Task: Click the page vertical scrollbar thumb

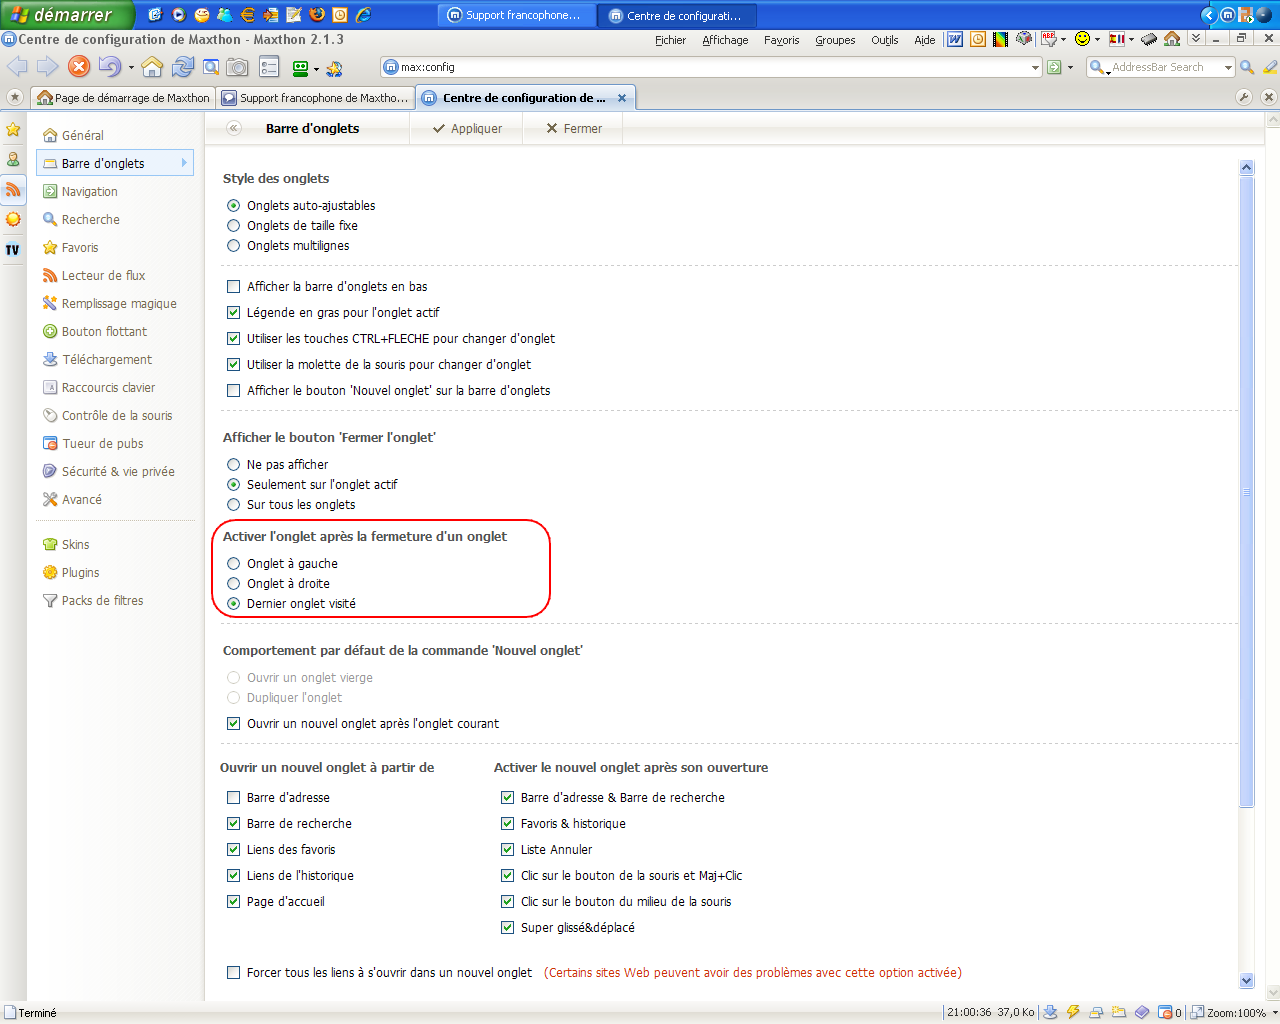Action: (x=1246, y=491)
